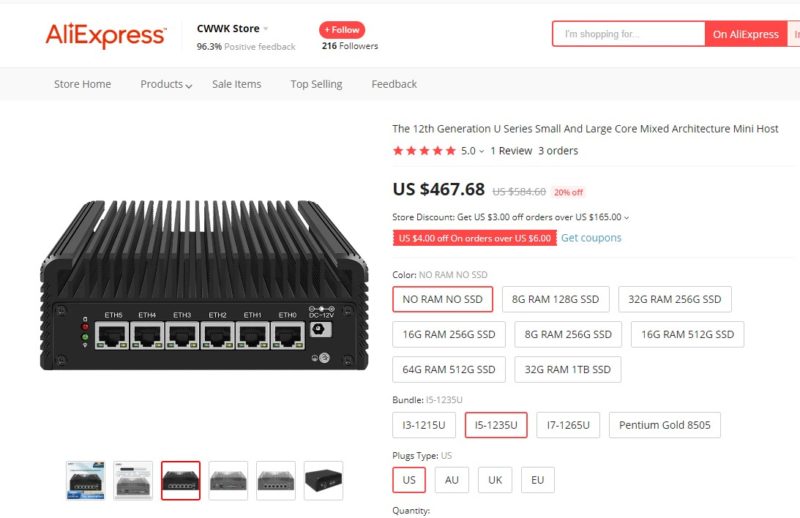Click the AliExpress logo
800x518 pixels.
point(105,35)
